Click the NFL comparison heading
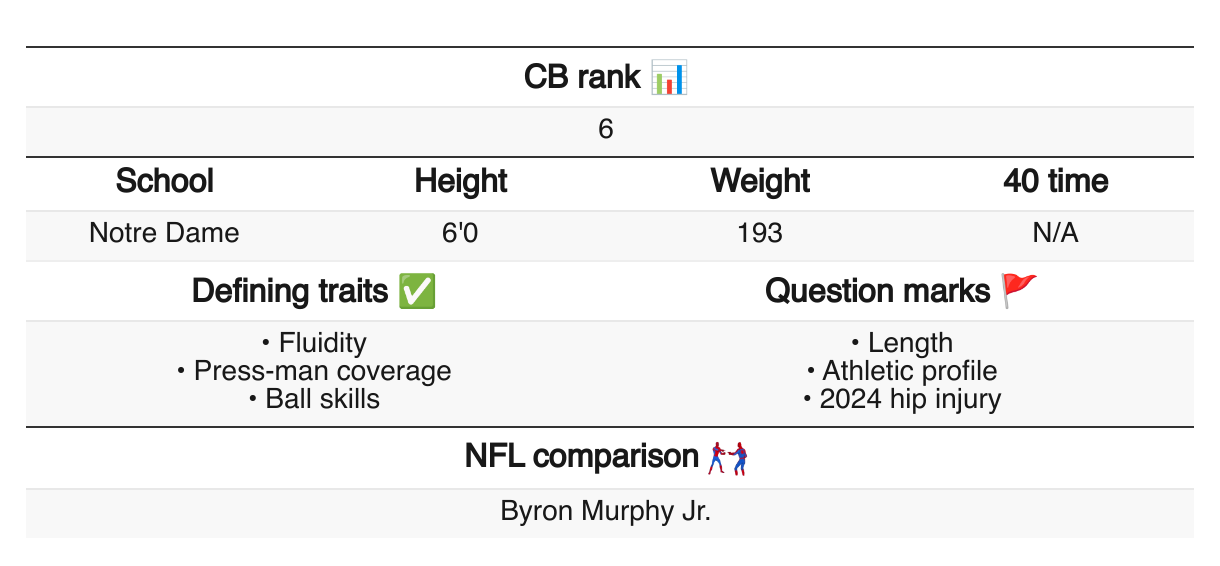 pyautogui.click(x=581, y=457)
